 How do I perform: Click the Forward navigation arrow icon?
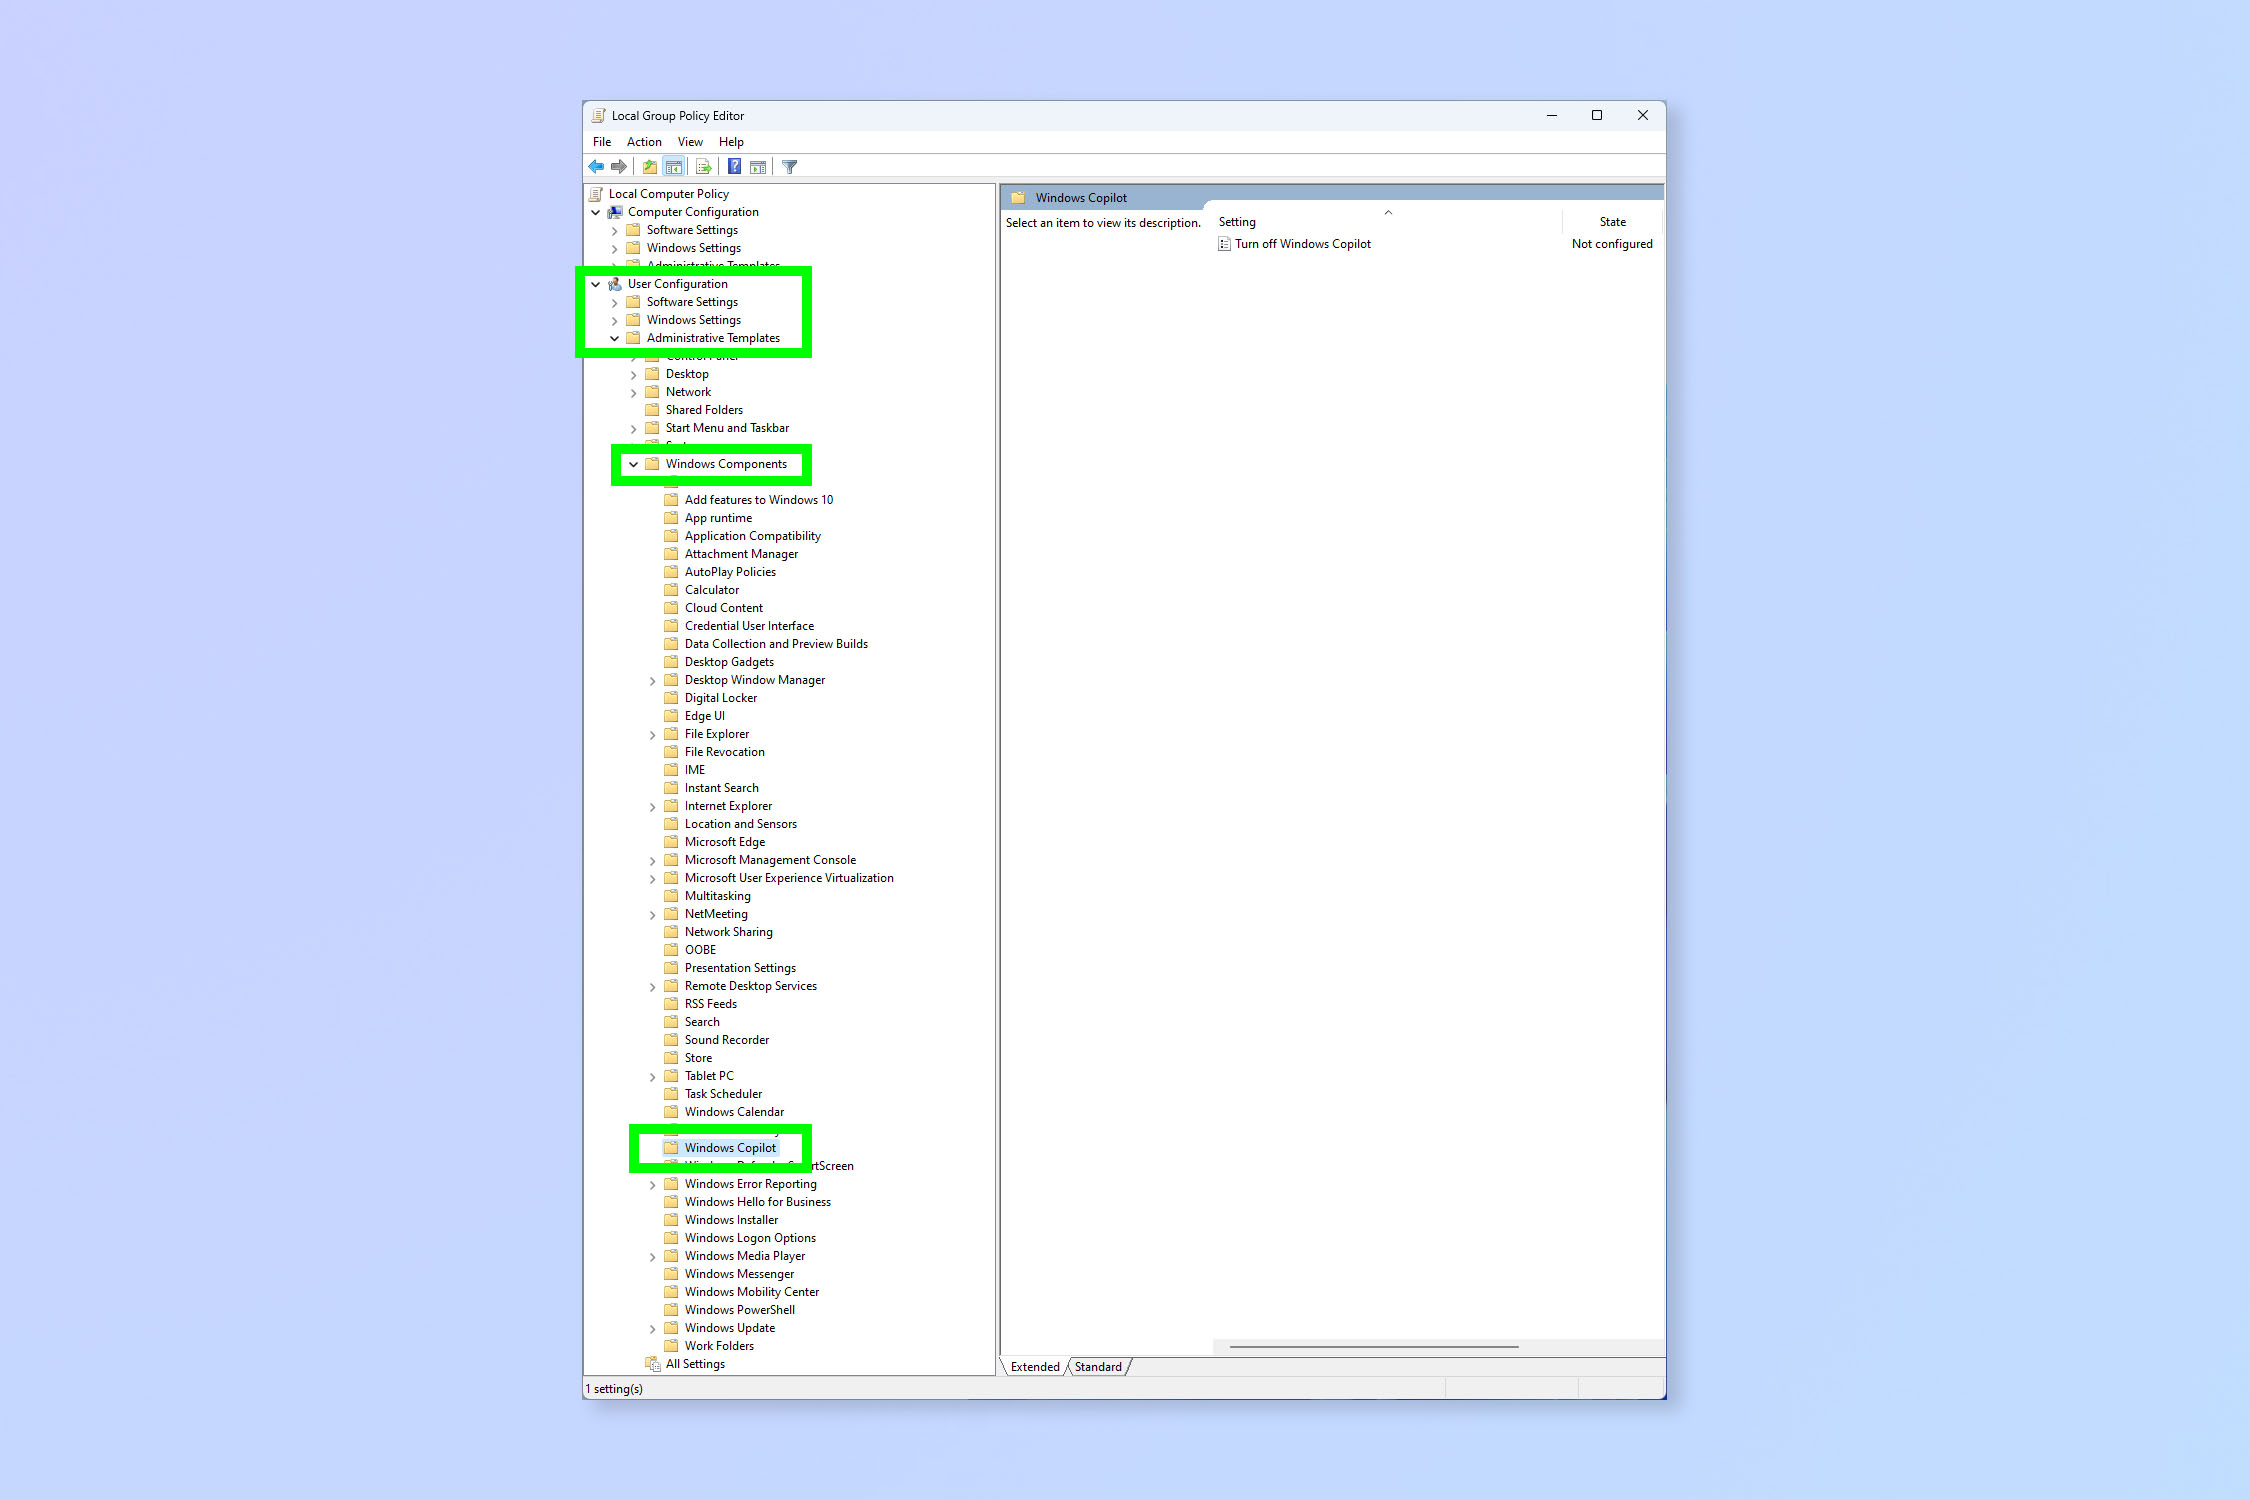(x=618, y=166)
